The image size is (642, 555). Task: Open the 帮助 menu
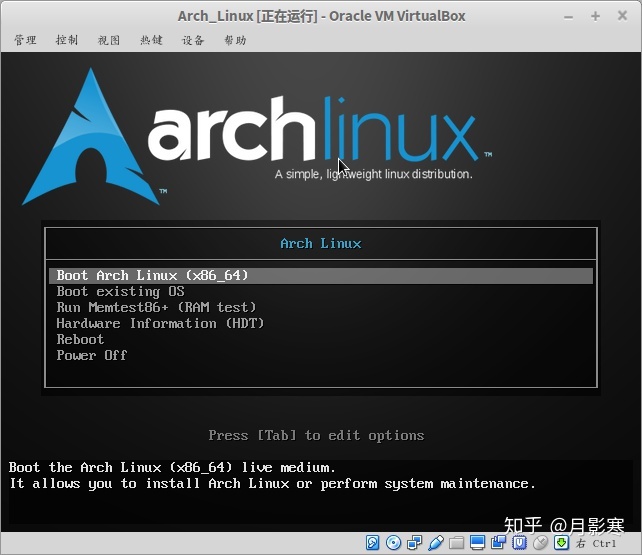point(235,40)
